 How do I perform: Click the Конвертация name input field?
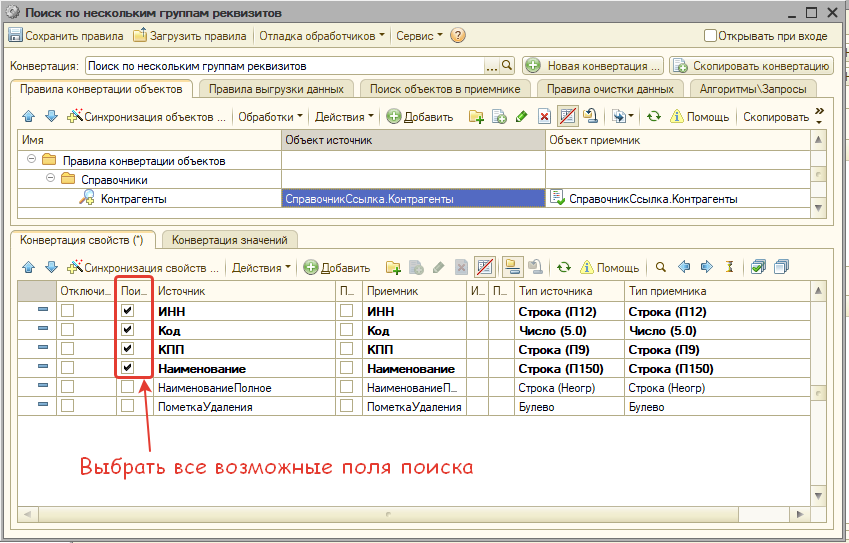coord(285,66)
